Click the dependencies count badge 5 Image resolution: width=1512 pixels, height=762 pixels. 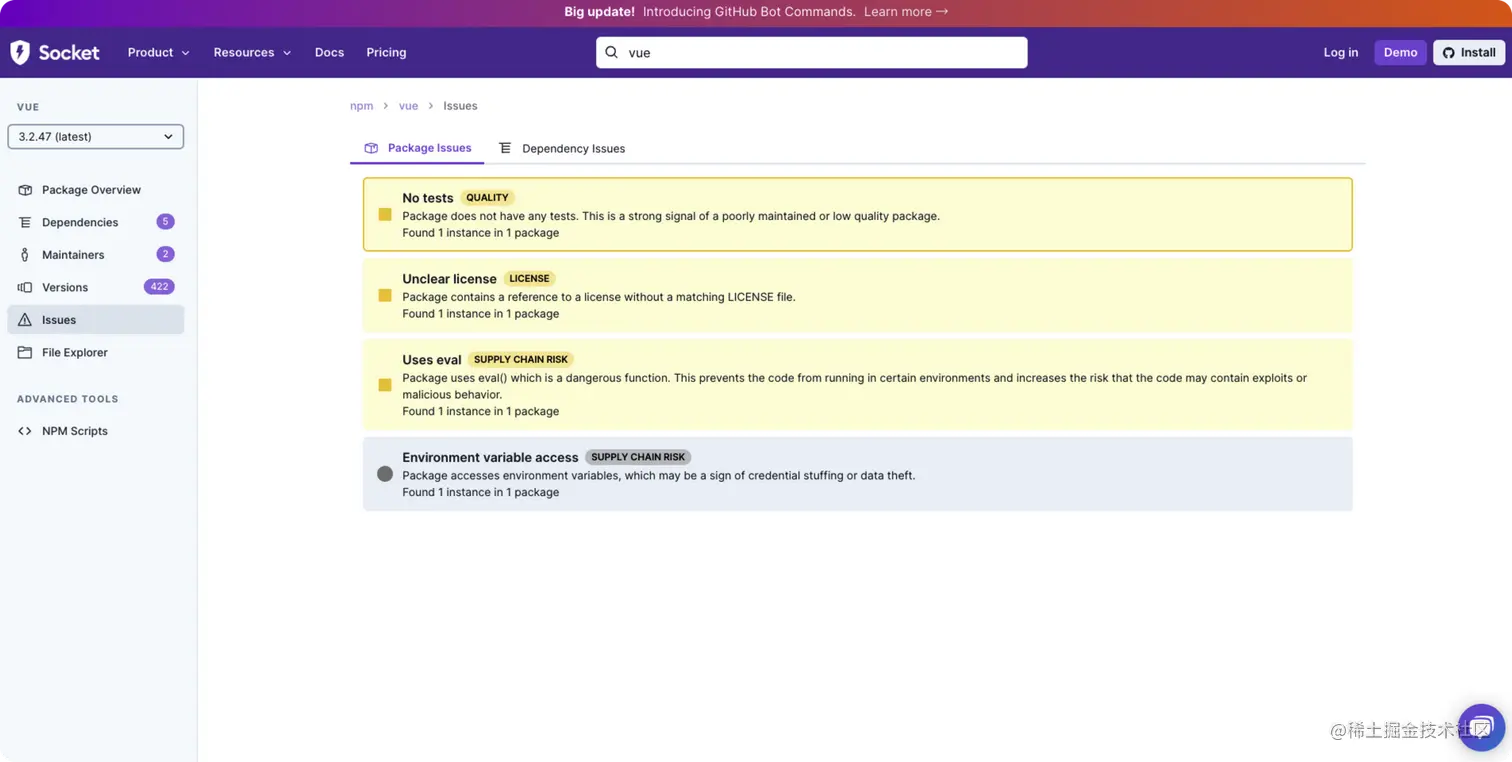click(165, 222)
